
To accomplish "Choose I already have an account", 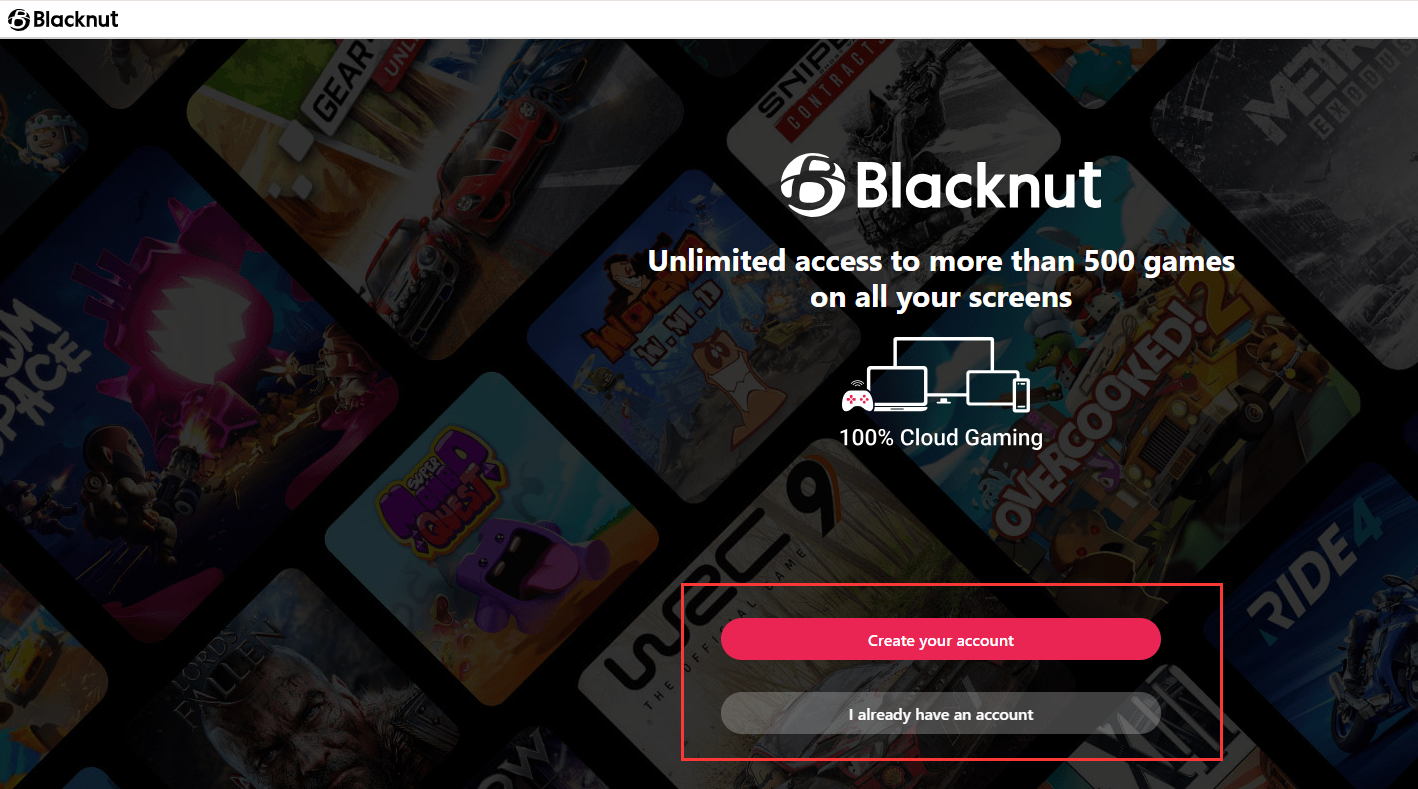I will [x=940, y=714].
